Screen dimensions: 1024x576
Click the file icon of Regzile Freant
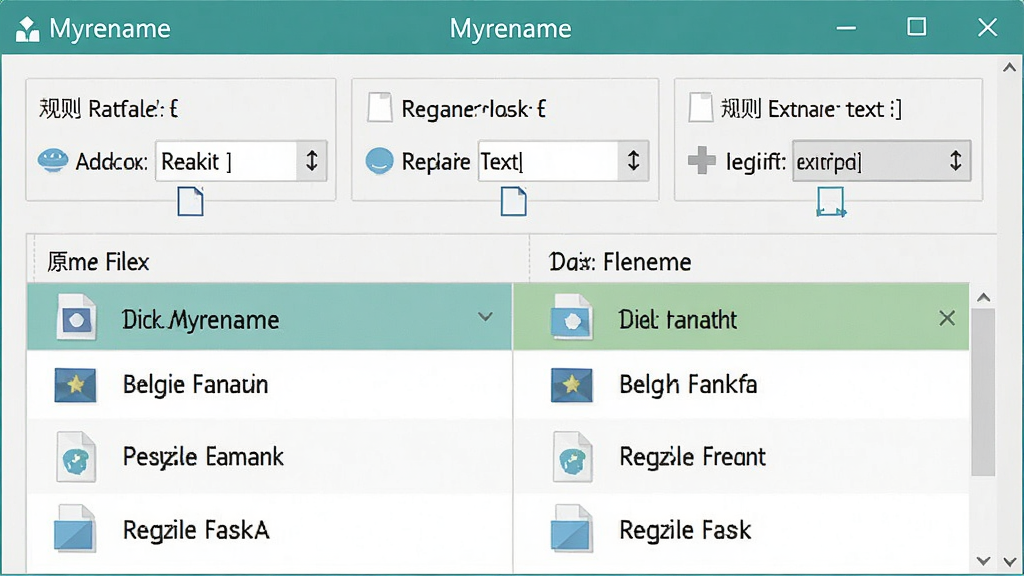pyautogui.click(x=573, y=457)
